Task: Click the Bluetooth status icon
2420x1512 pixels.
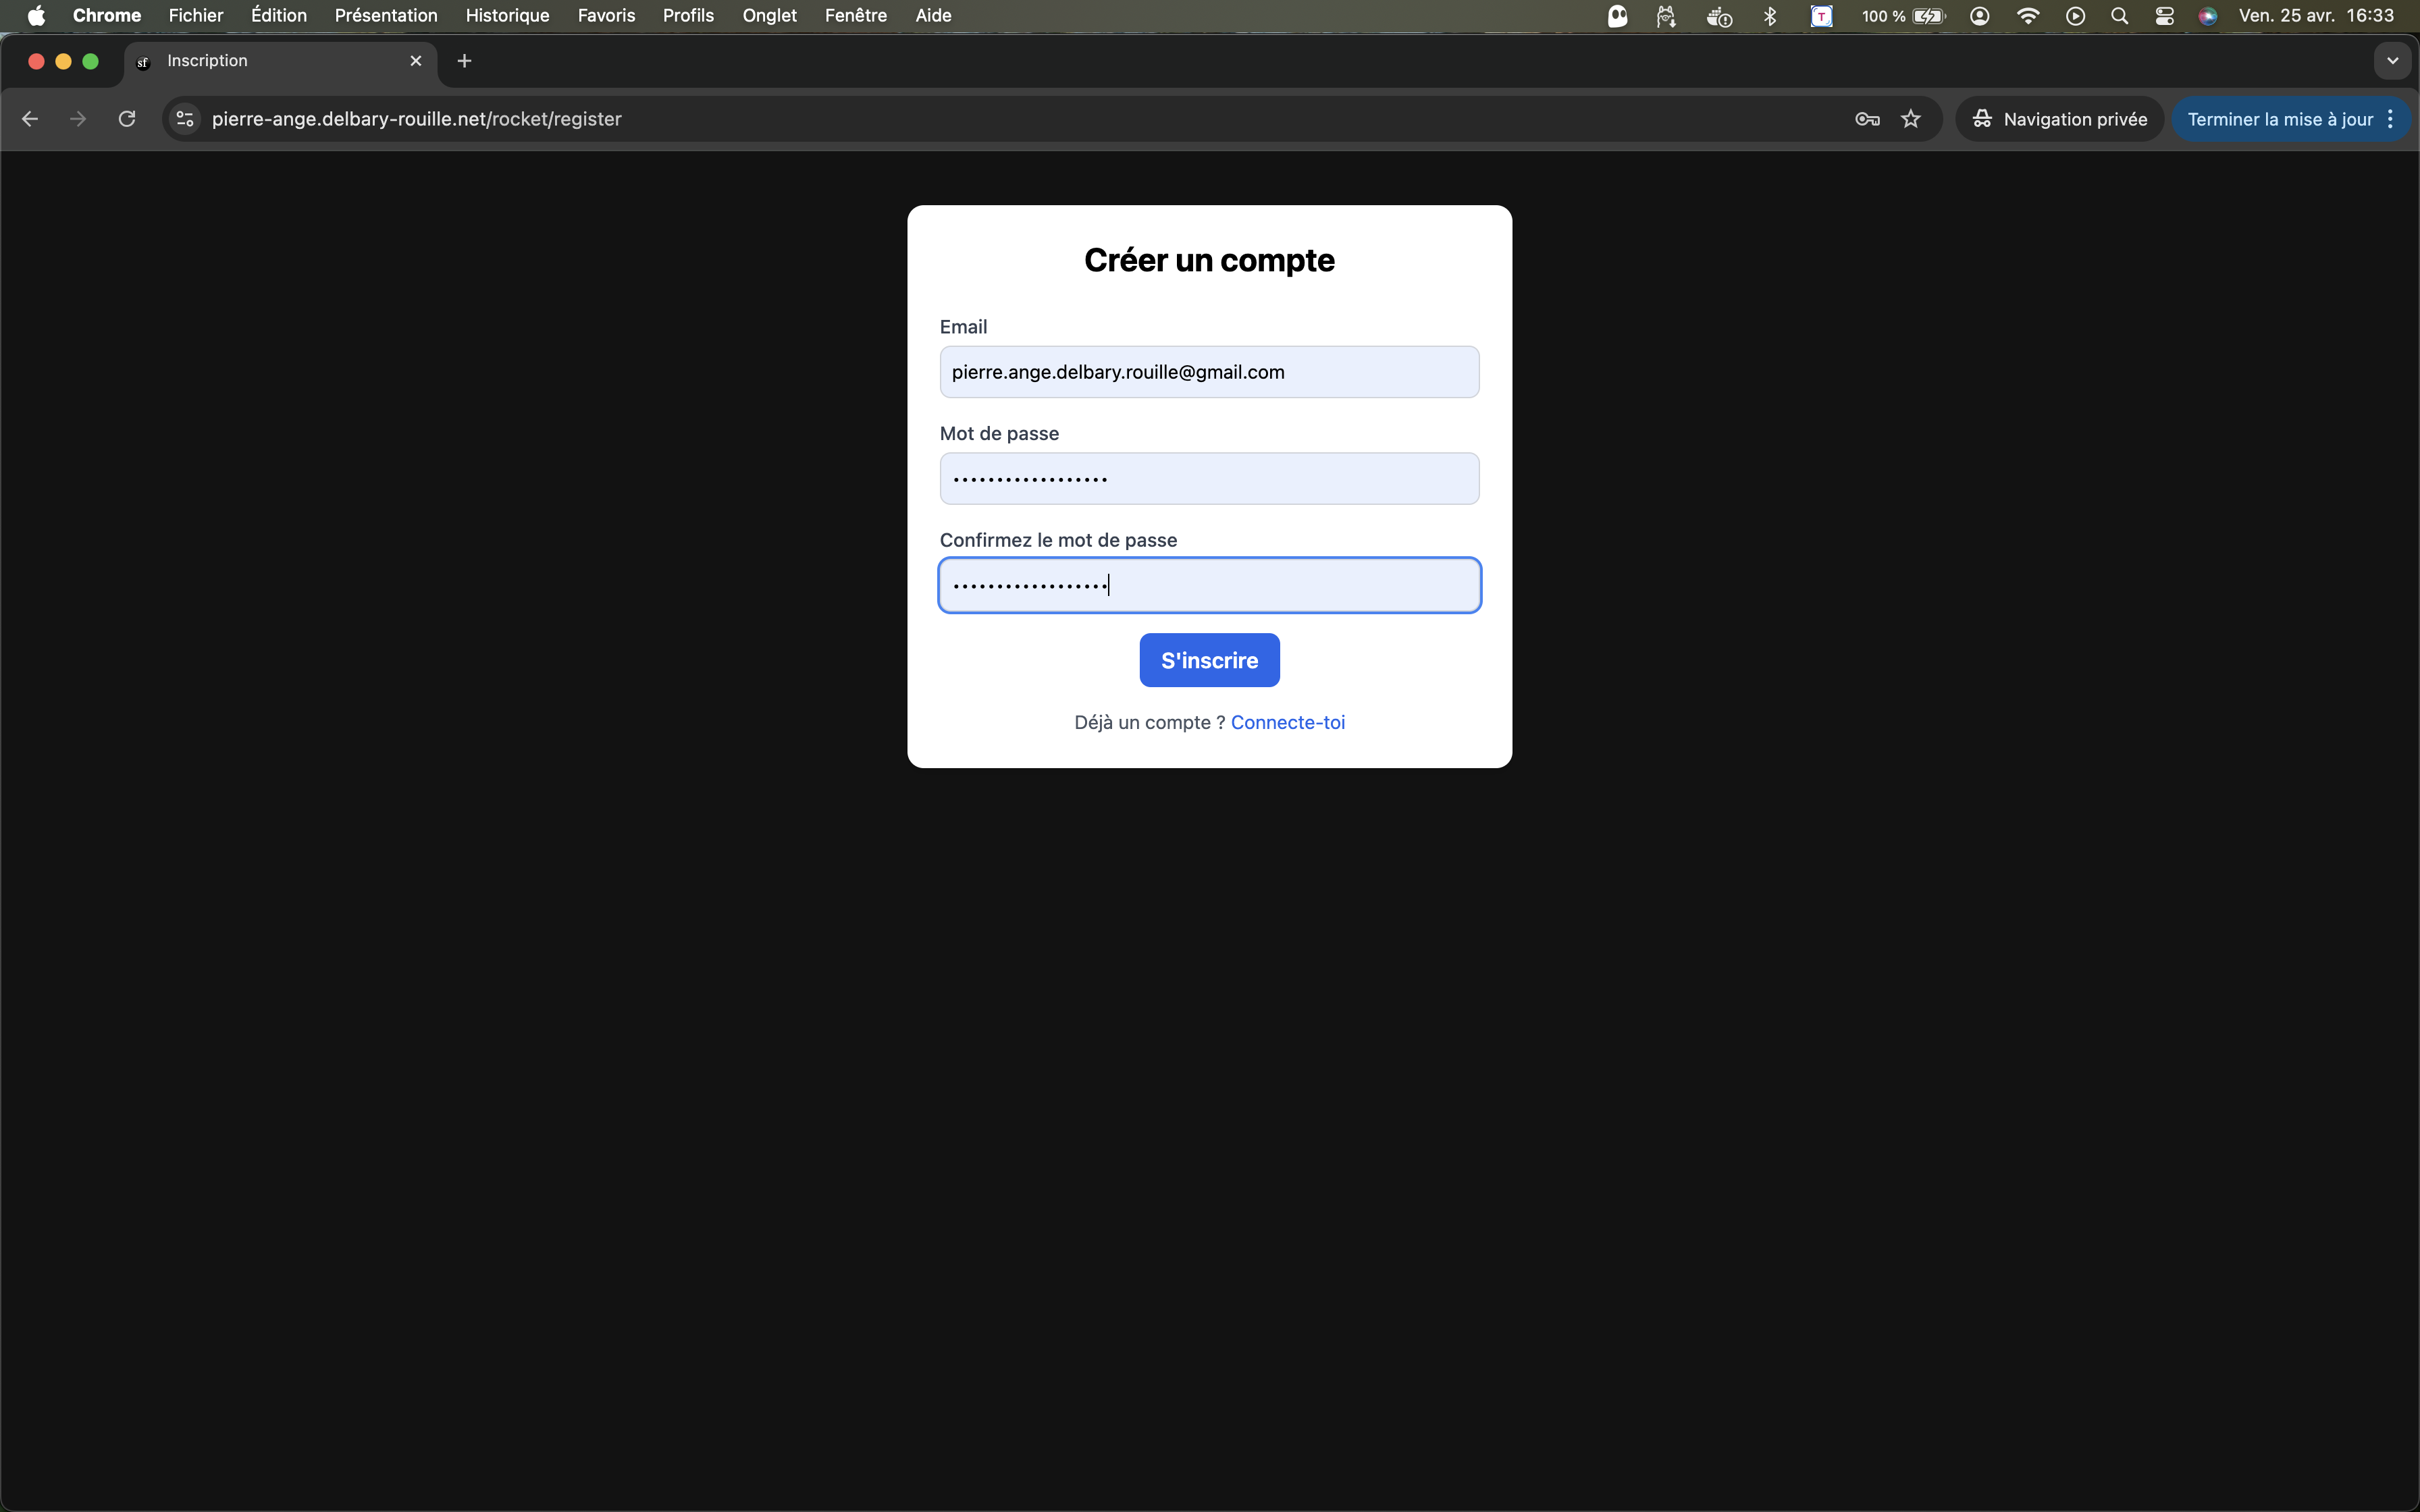Action: pos(1770,16)
